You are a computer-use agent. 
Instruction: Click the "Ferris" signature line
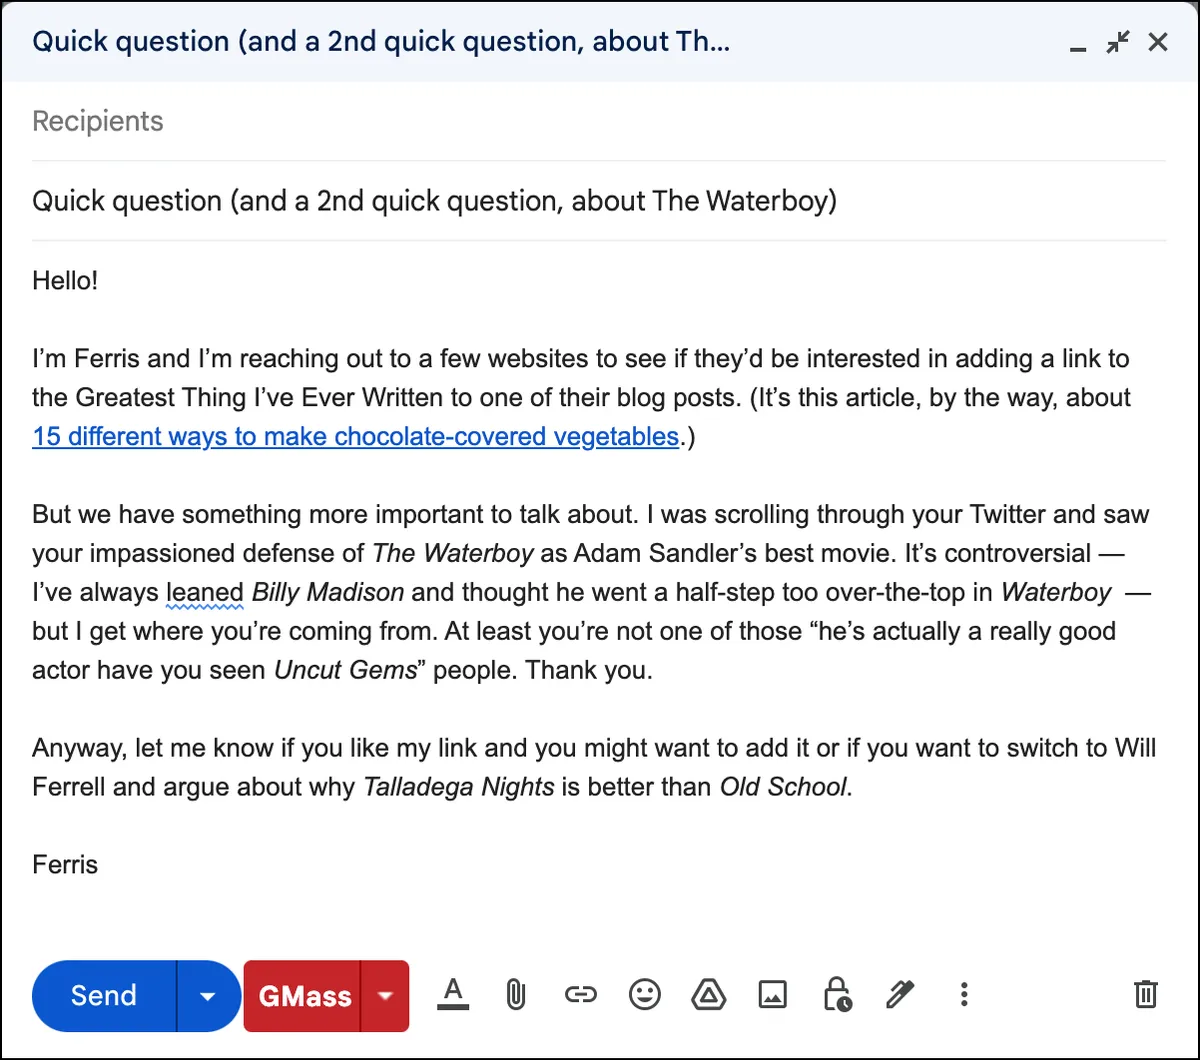(x=65, y=865)
